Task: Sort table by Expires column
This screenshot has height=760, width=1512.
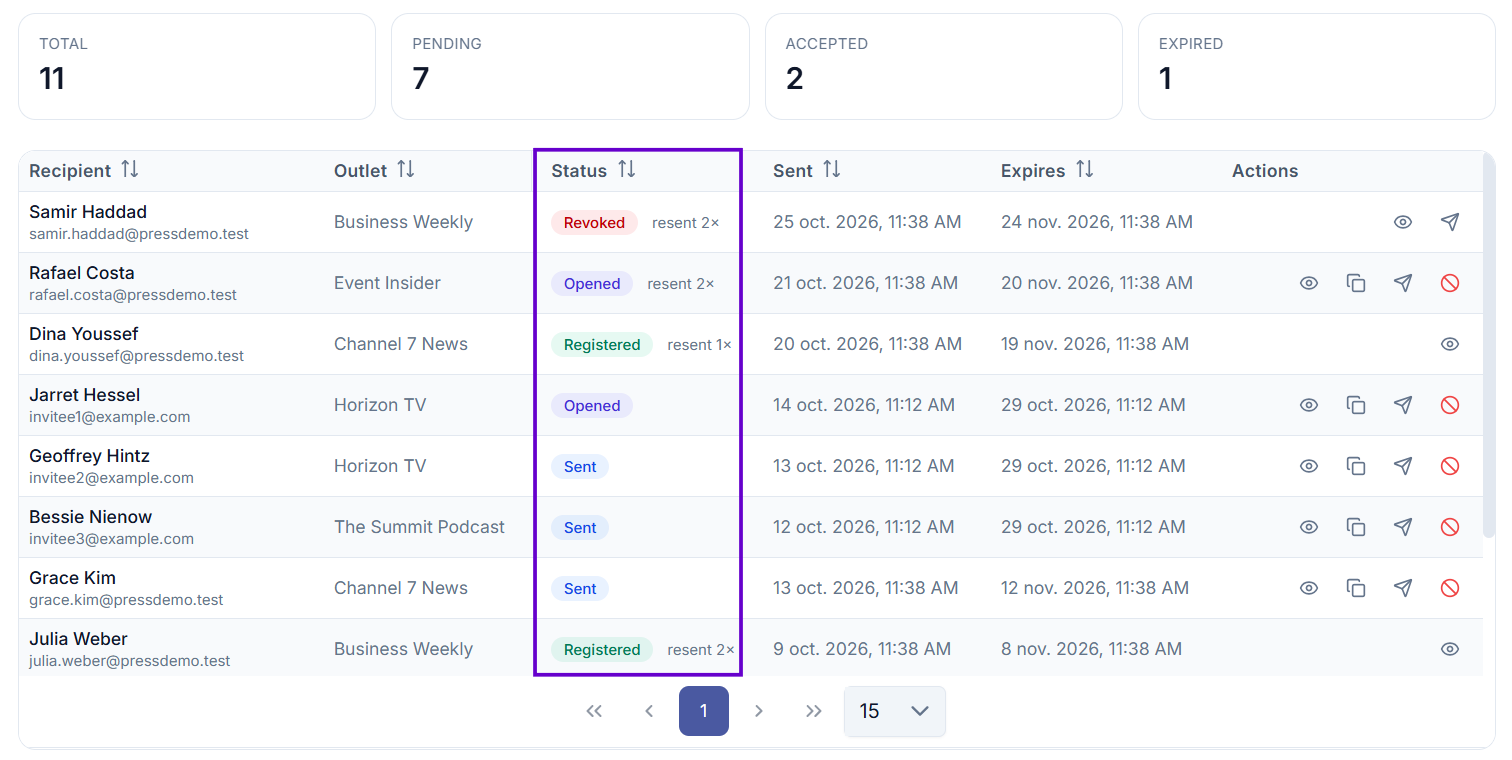Action: 1084,170
